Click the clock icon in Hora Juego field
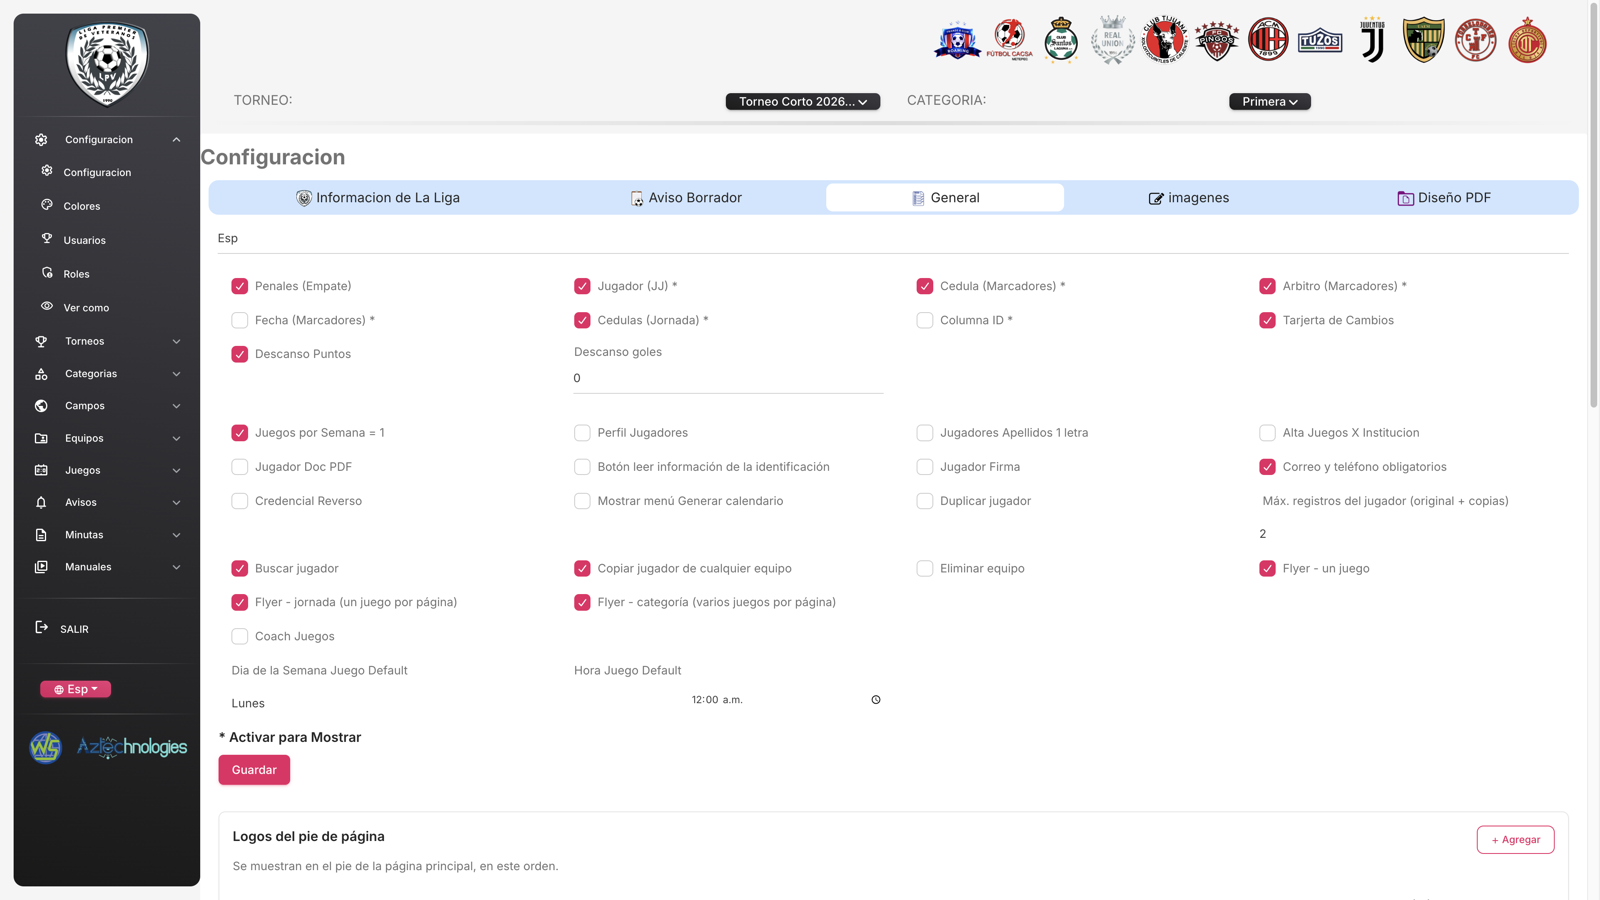The image size is (1600, 900). coord(876,700)
